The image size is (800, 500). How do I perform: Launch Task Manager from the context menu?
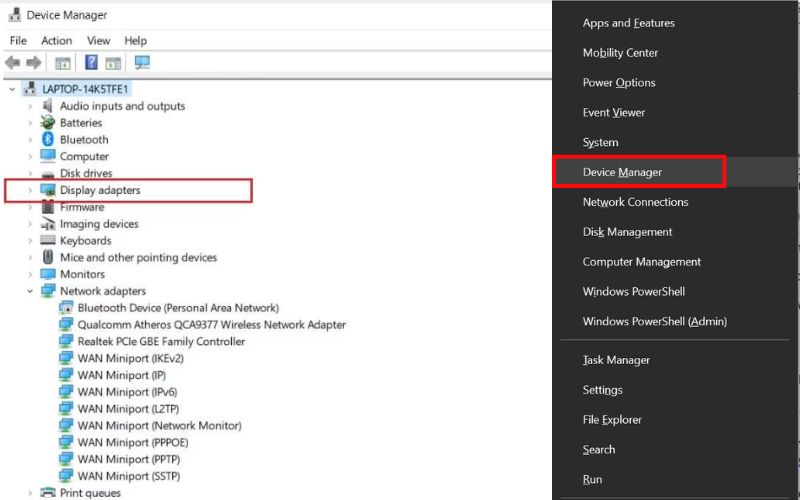(616, 360)
